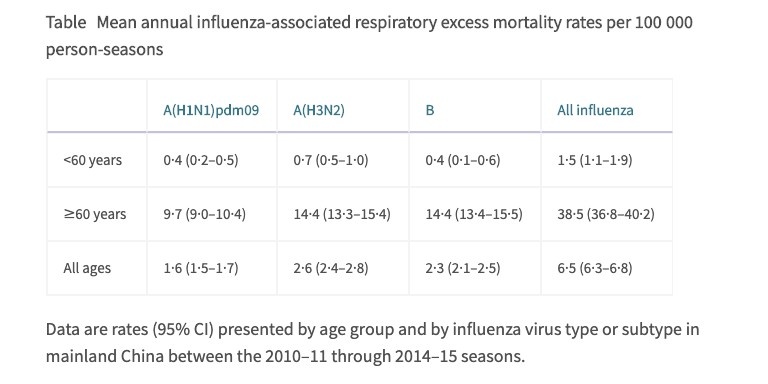
Task: Click the B column header
Action: [x=430, y=110]
